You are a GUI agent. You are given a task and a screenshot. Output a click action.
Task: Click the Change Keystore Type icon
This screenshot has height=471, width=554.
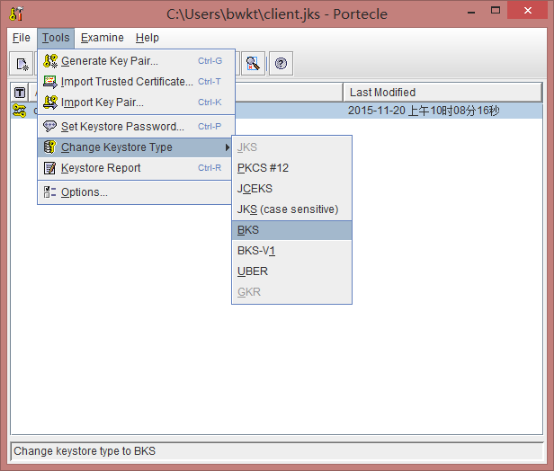[x=49, y=147]
